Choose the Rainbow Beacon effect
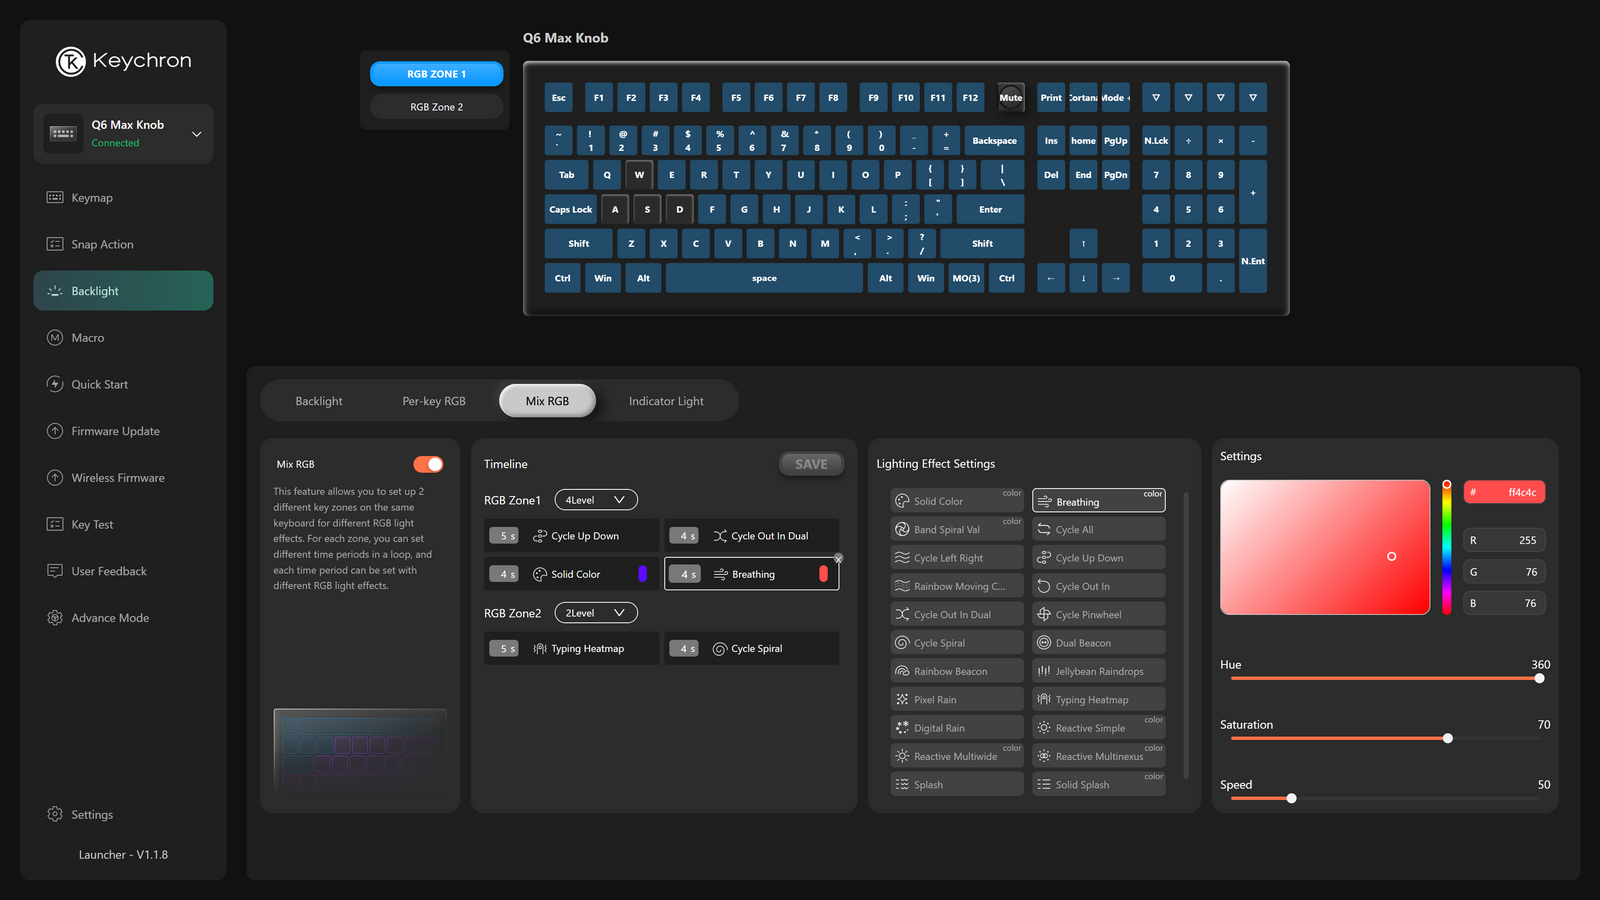1600x900 pixels. pos(956,670)
